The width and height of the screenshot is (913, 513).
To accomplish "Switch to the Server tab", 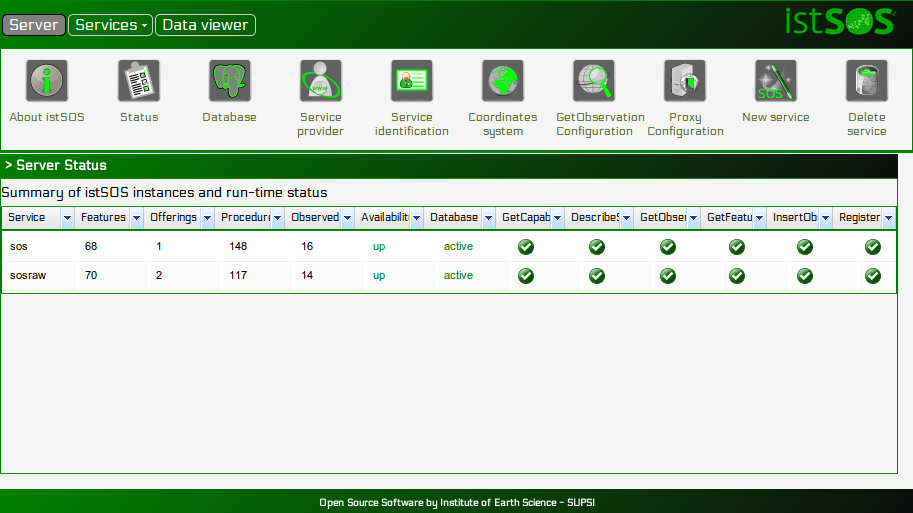I will click(34, 25).
